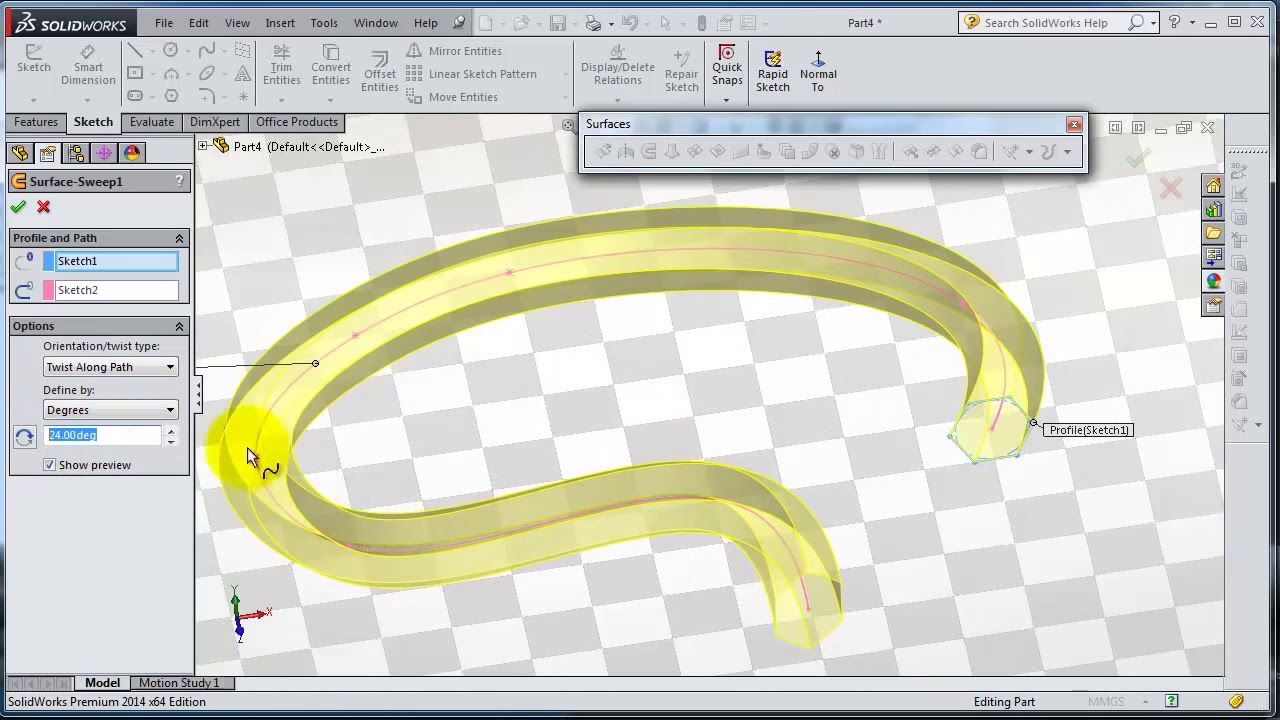This screenshot has width=1280, height=720.
Task: Open the File menu
Action: pyautogui.click(x=164, y=22)
